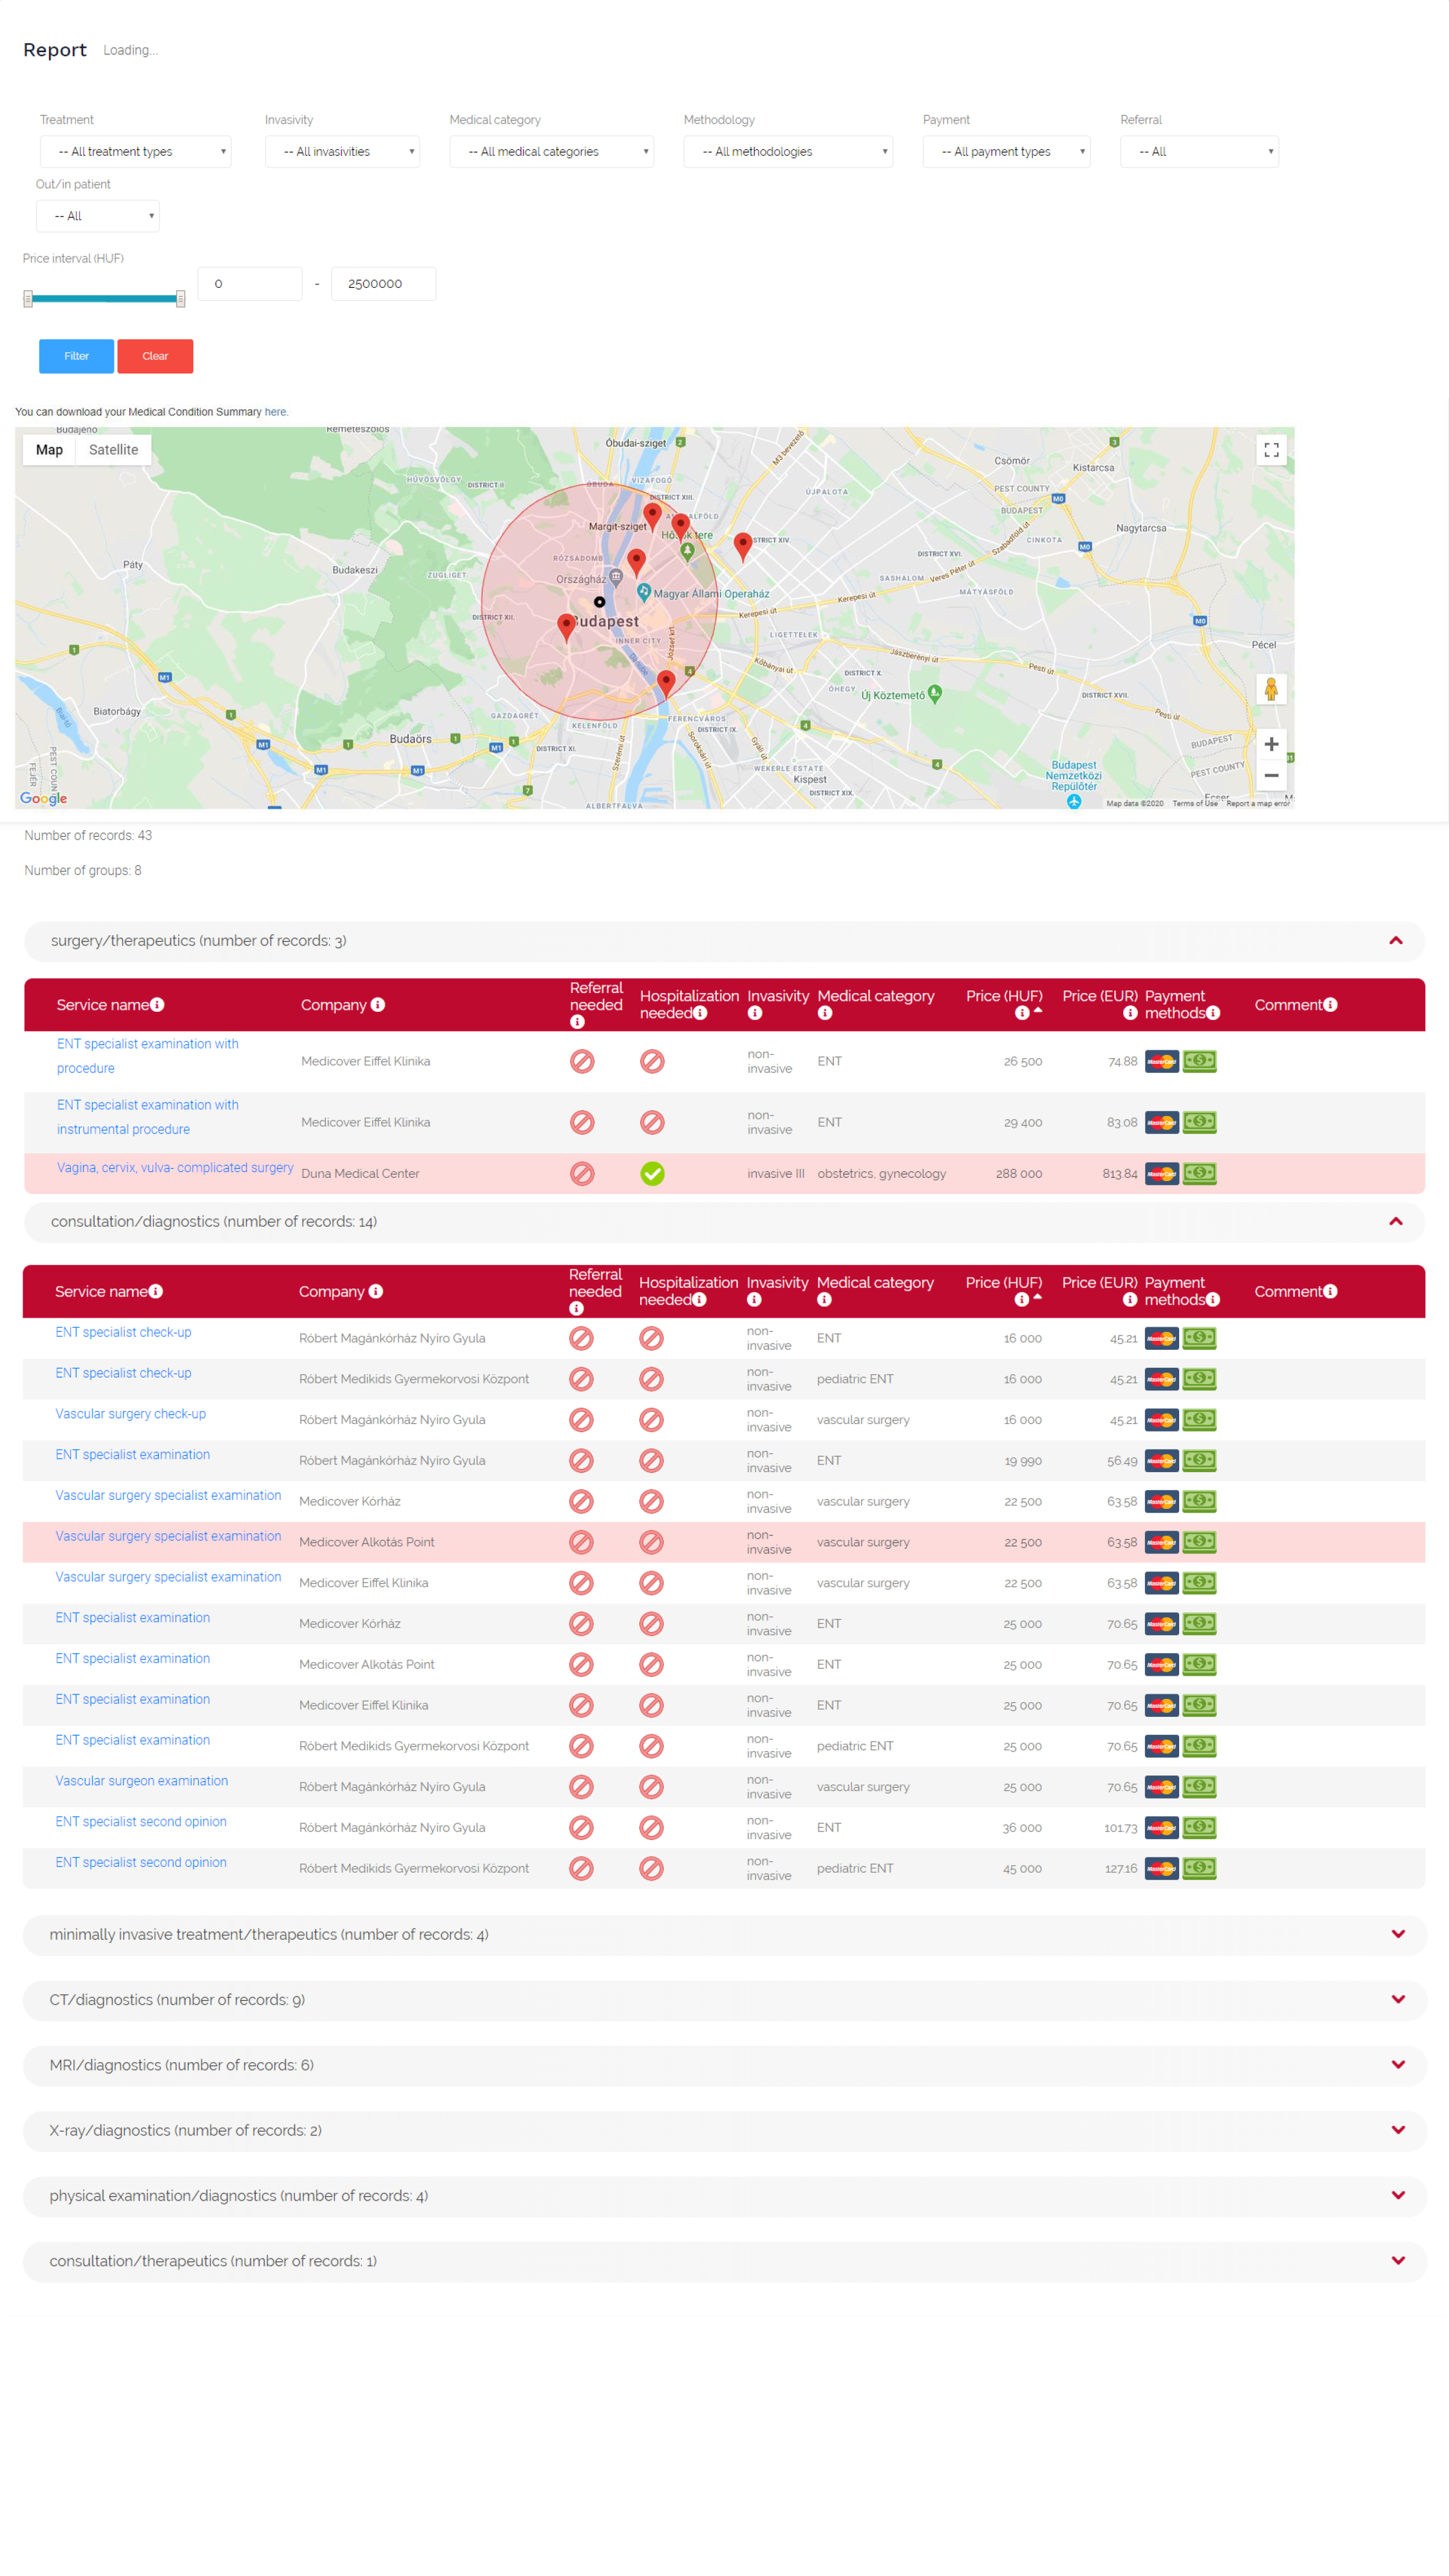Click the Mastercard icon in the Duna Medical Center row
1449x2576 pixels.
[x=1161, y=1173]
